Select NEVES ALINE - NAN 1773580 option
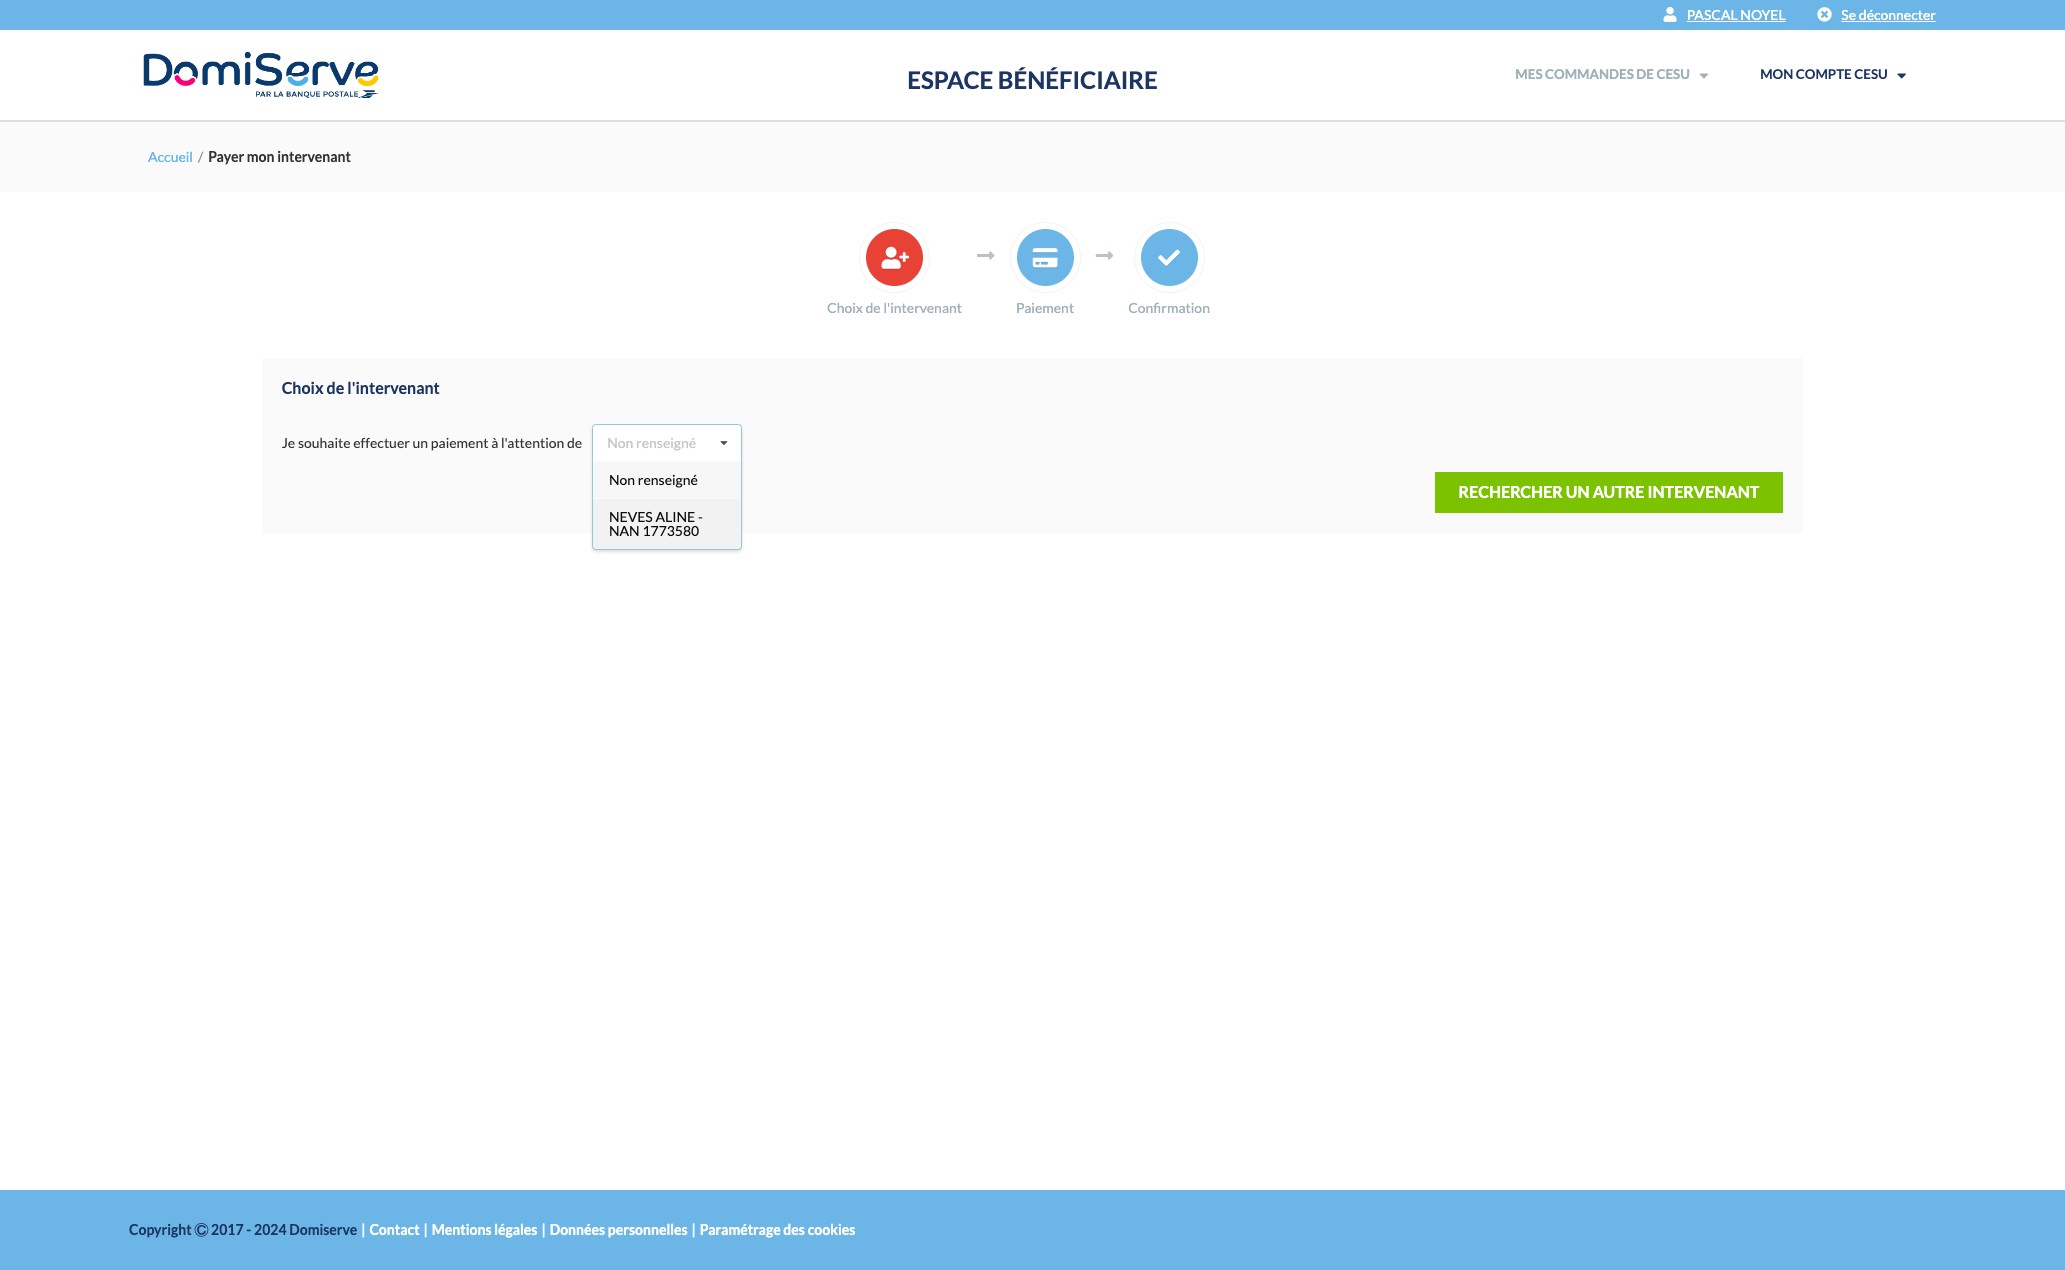The height and width of the screenshot is (1270, 2065). (655, 524)
